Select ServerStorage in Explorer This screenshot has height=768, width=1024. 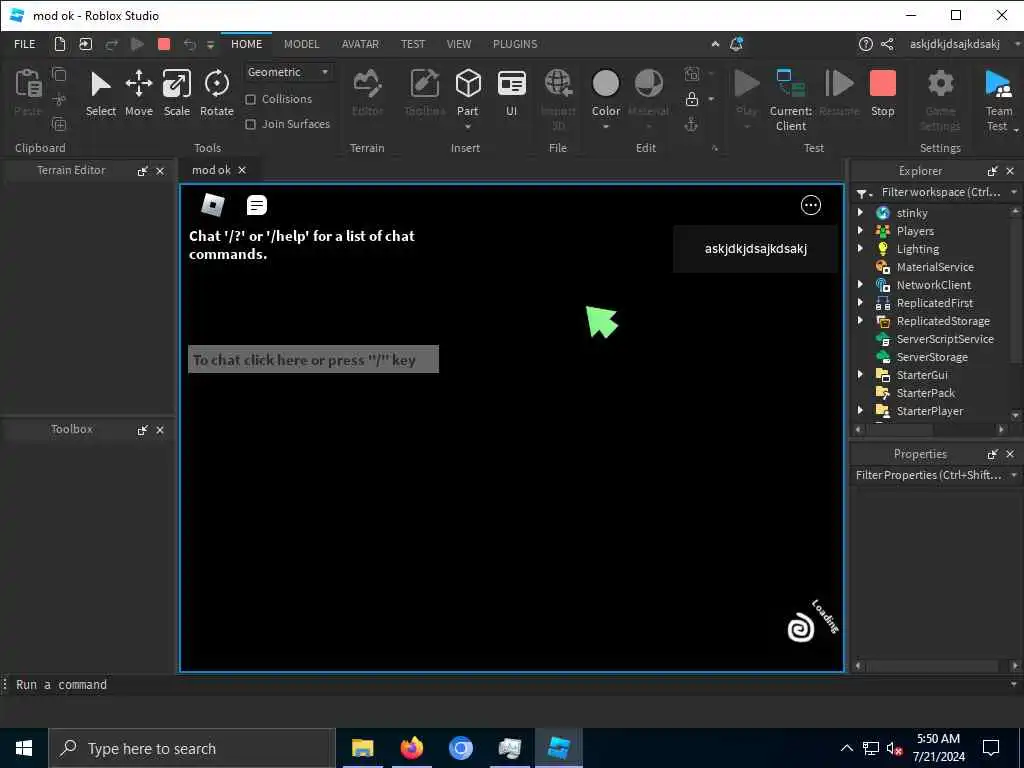pos(932,357)
